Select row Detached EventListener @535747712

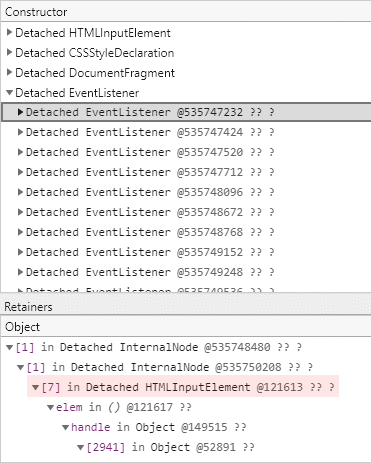(x=186, y=172)
